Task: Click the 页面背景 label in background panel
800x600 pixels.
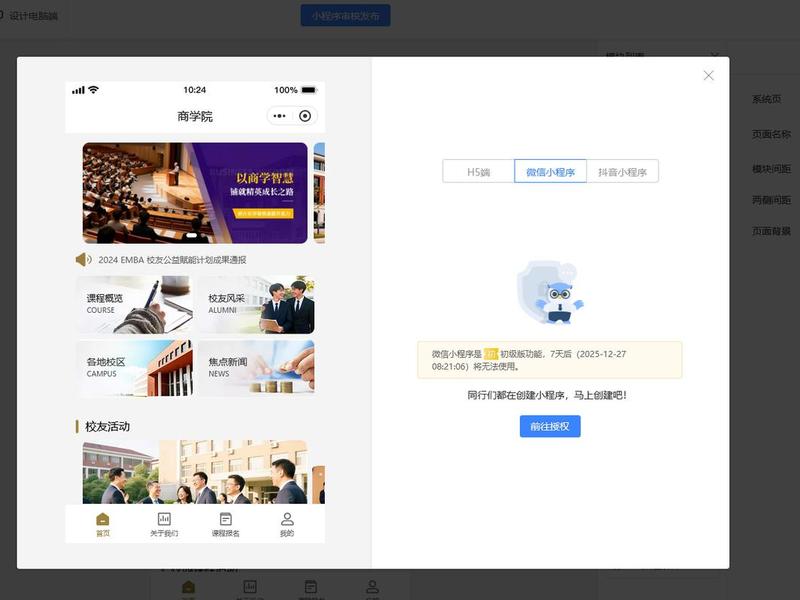Action: (x=771, y=231)
